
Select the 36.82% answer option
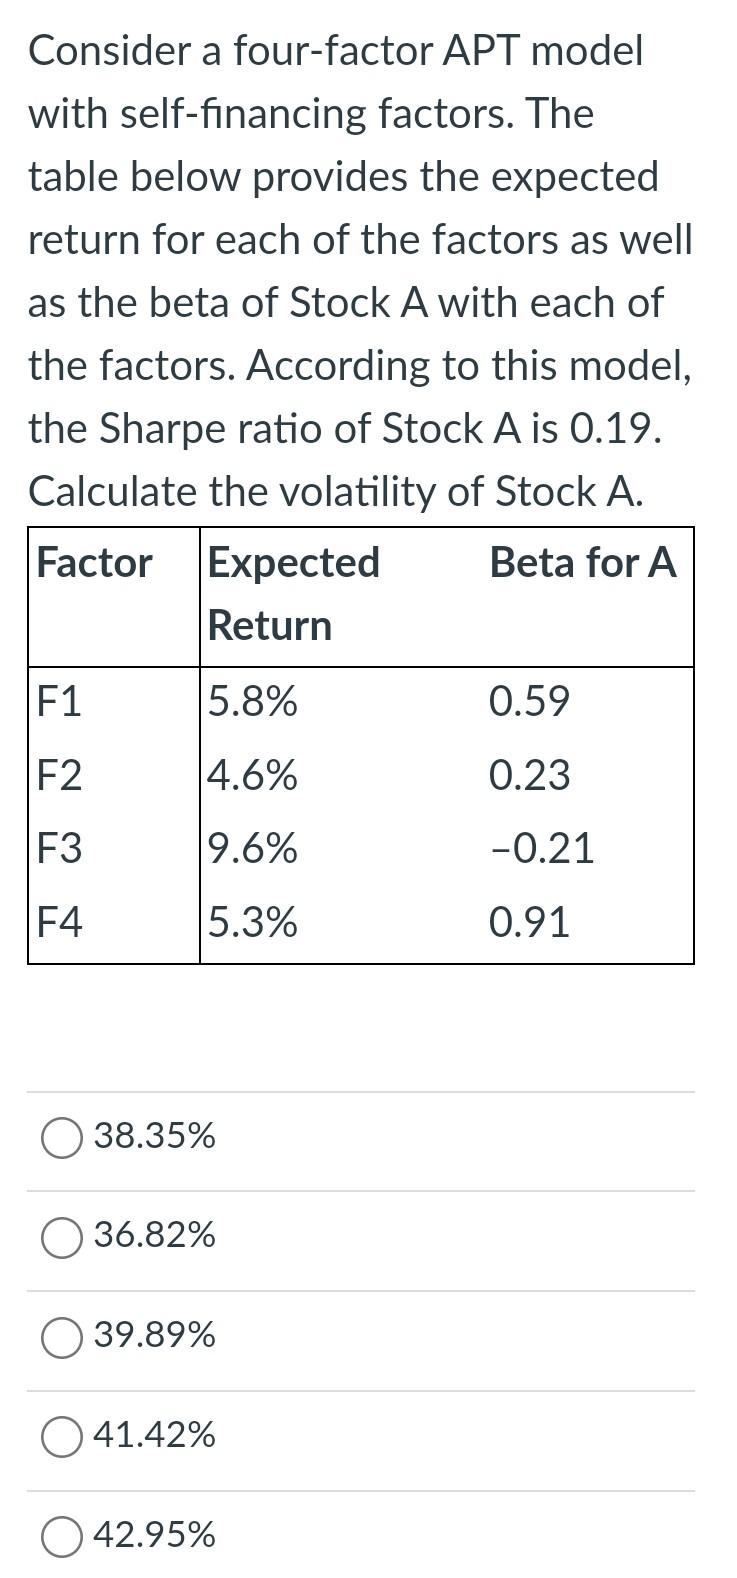click(x=62, y=1237)
